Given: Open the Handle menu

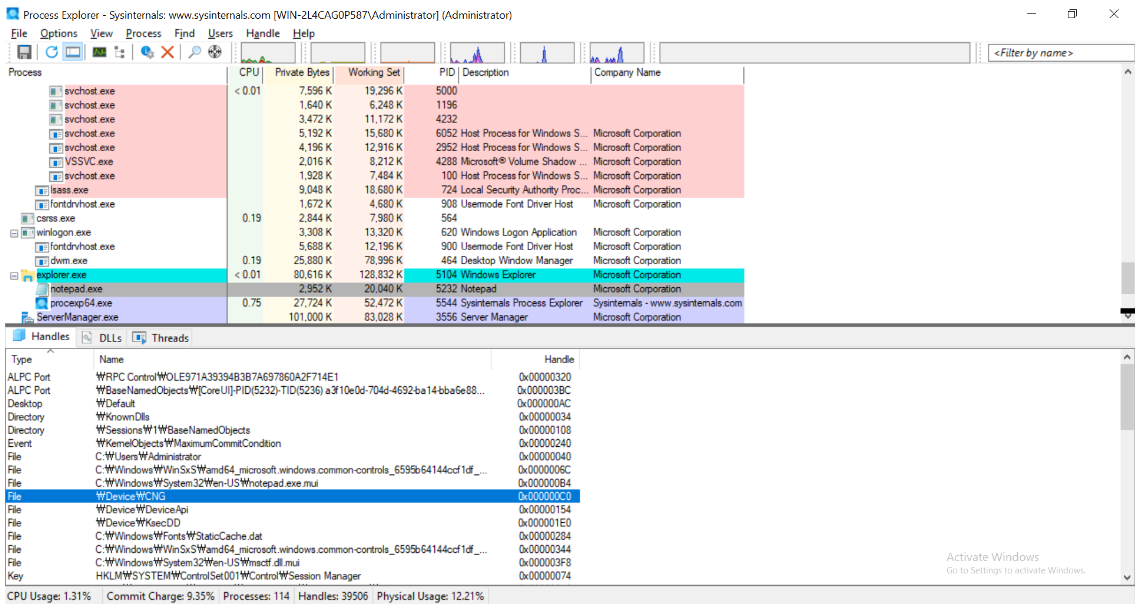Looking at the screenshot, I should click(x=263, y=33).
